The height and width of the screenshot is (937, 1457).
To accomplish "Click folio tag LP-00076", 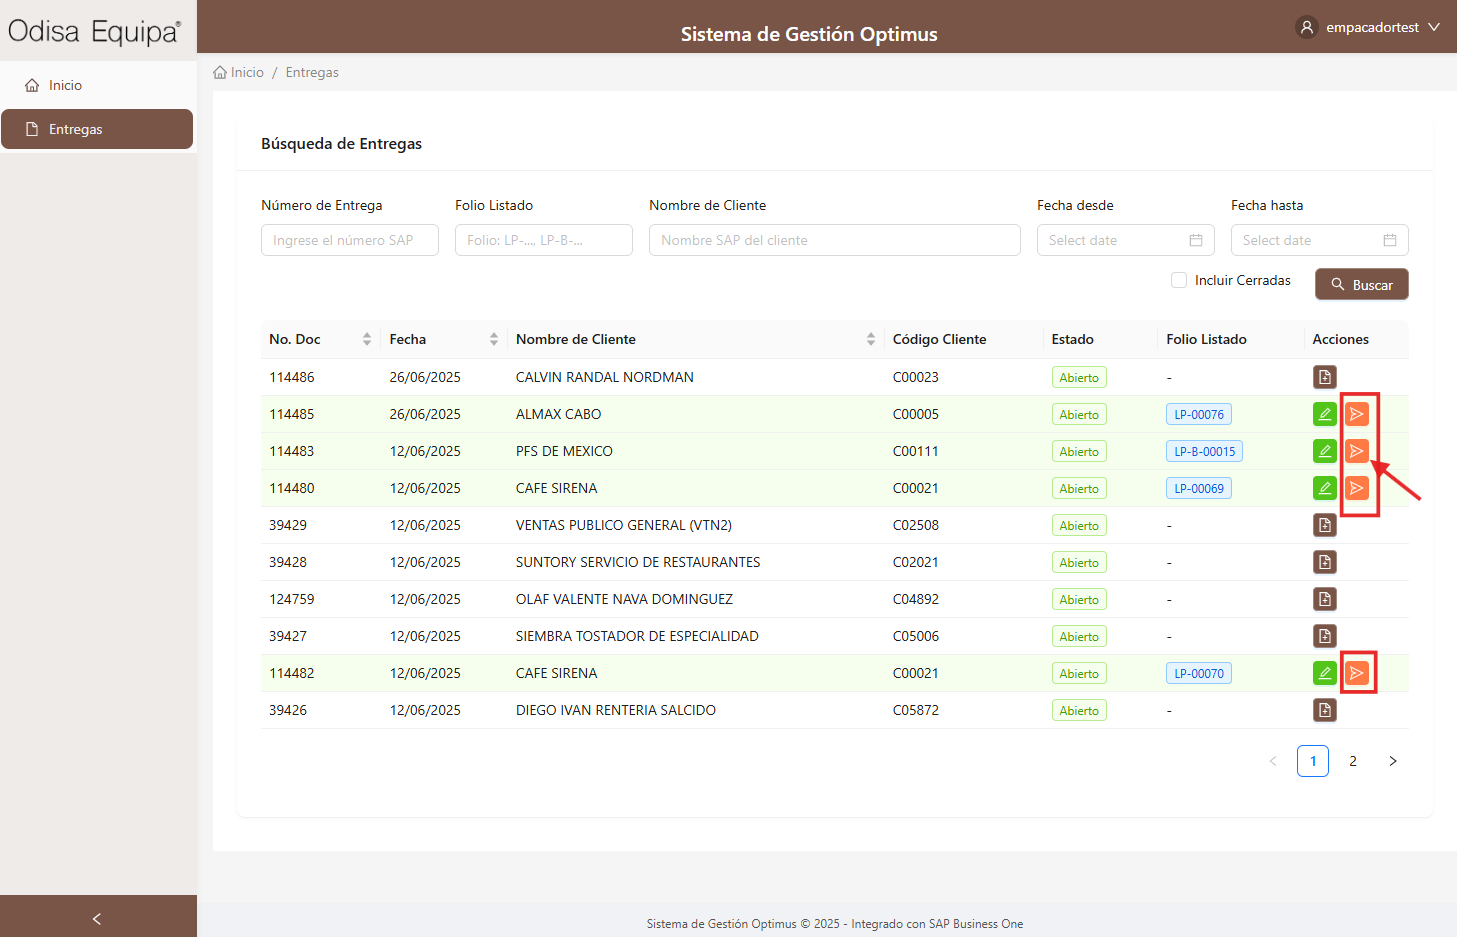I will click(x=1199, y=414).
